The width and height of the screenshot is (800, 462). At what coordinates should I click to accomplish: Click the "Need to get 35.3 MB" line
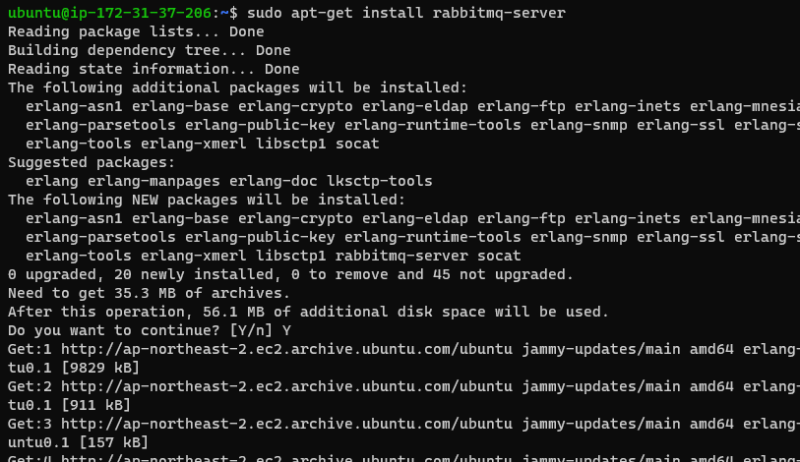[148, 293]
